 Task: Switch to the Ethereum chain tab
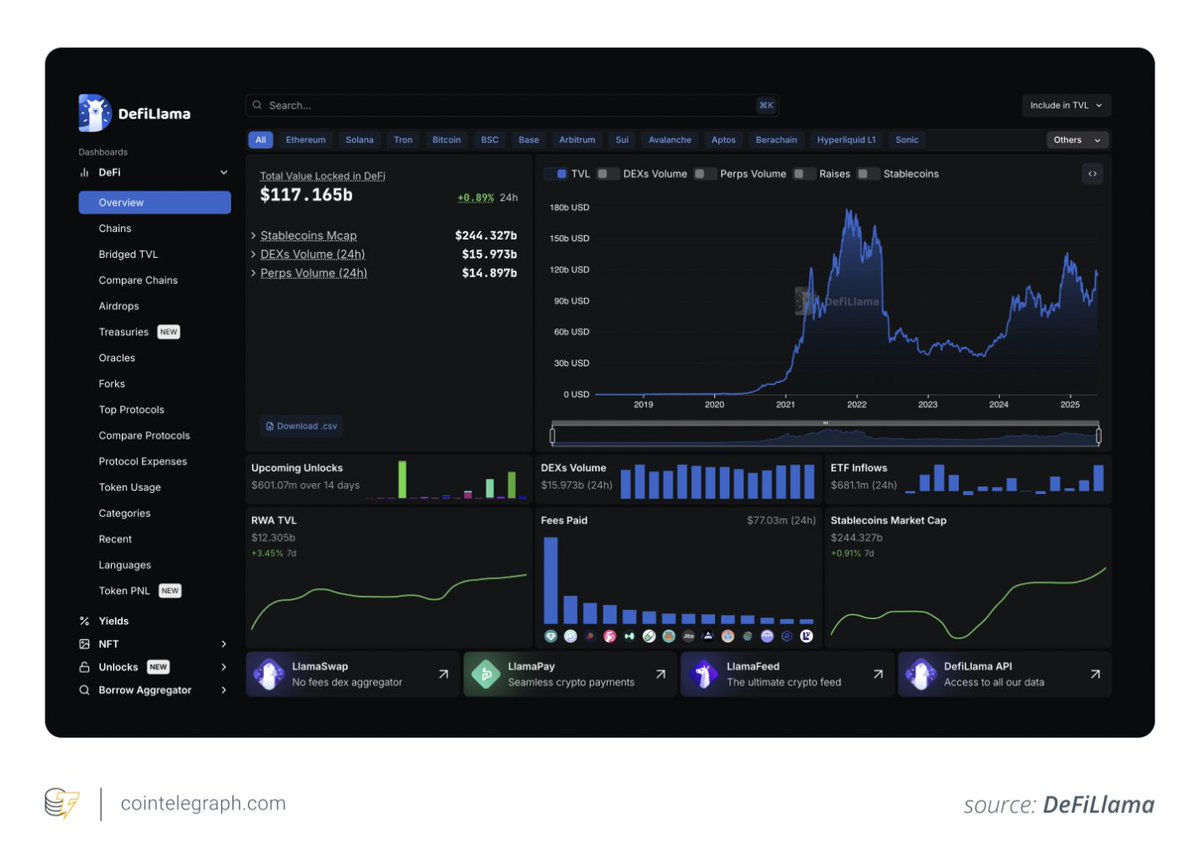click(305, 140)
